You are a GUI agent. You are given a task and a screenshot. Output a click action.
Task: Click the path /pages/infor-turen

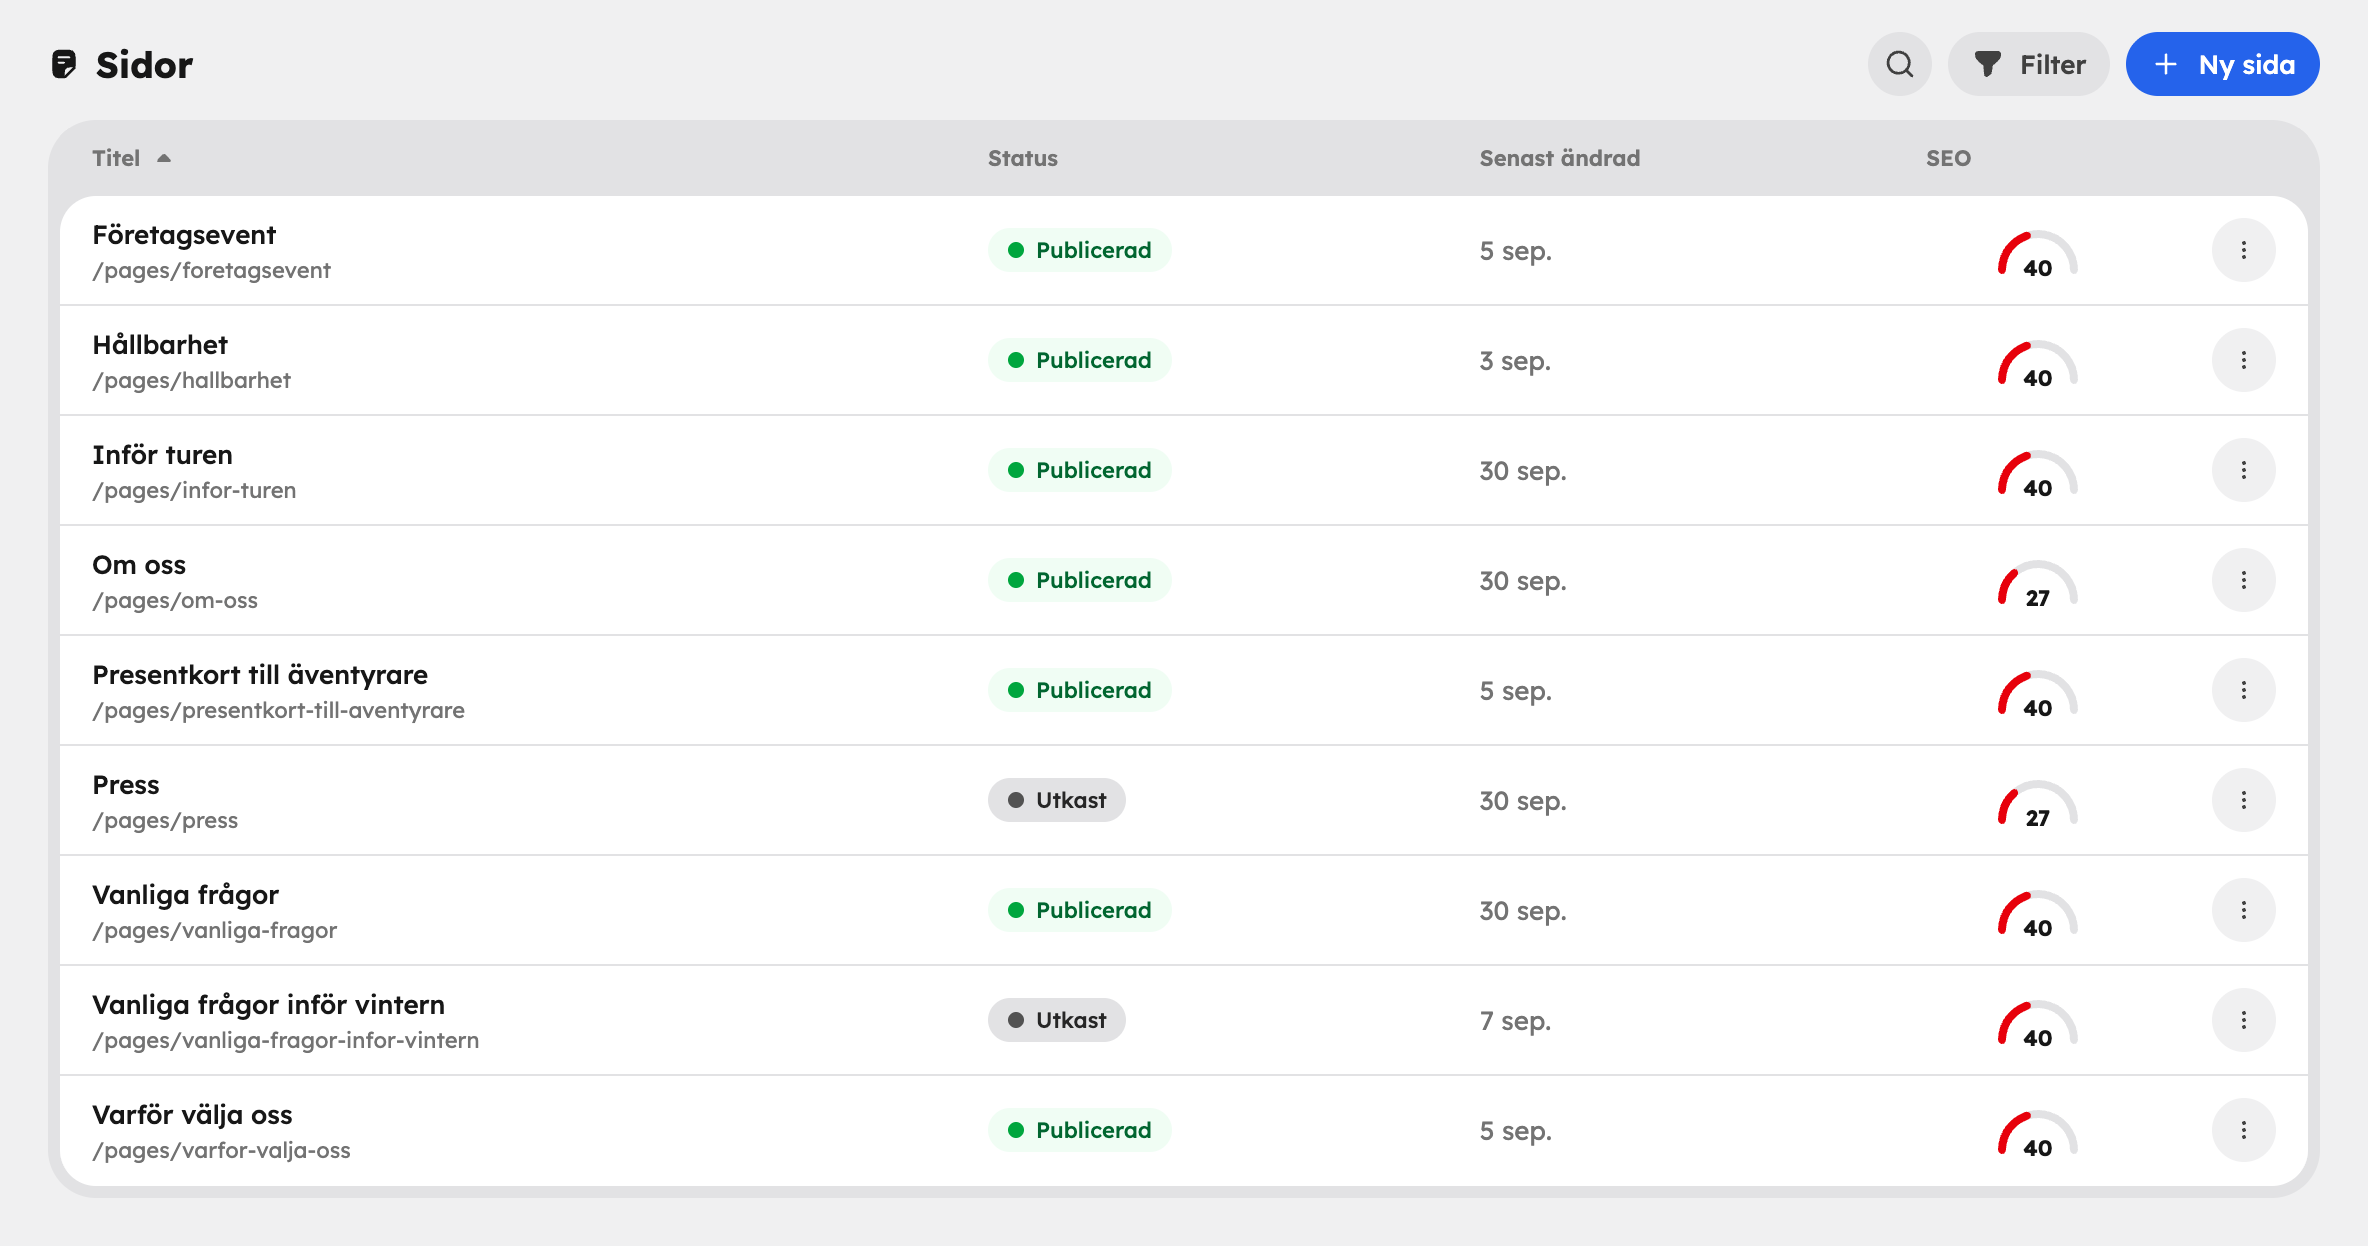tap(194, 491)
